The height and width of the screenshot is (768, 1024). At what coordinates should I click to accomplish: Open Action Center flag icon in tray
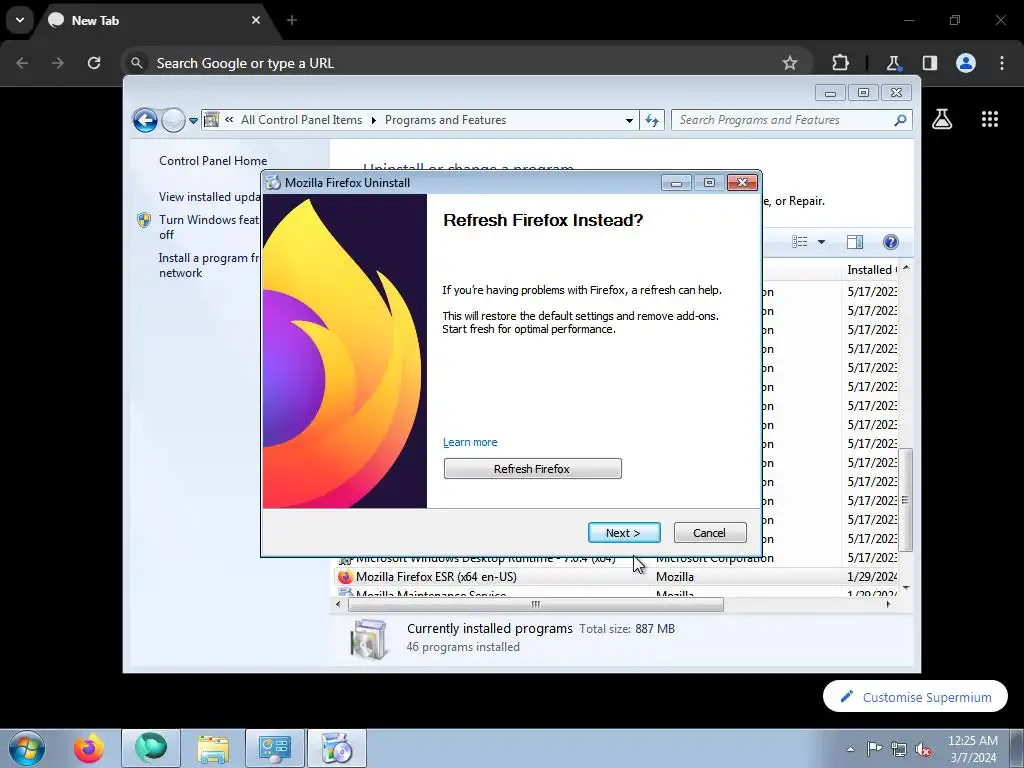(x=874, y=749)
